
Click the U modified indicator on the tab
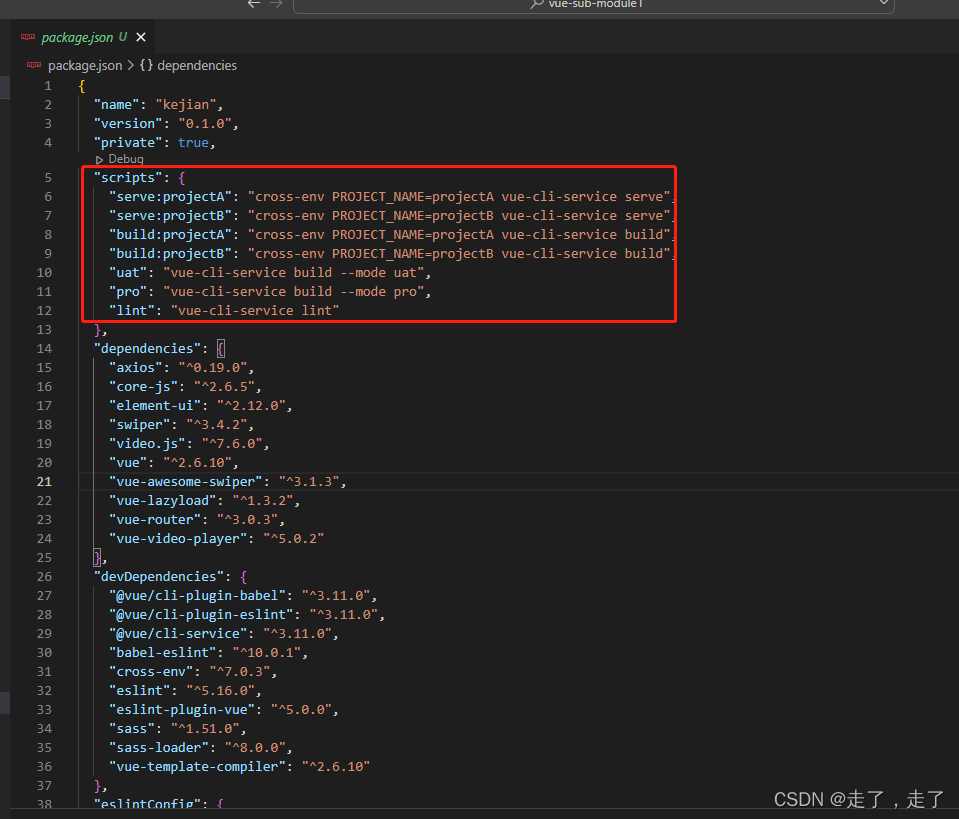[121, 36]
